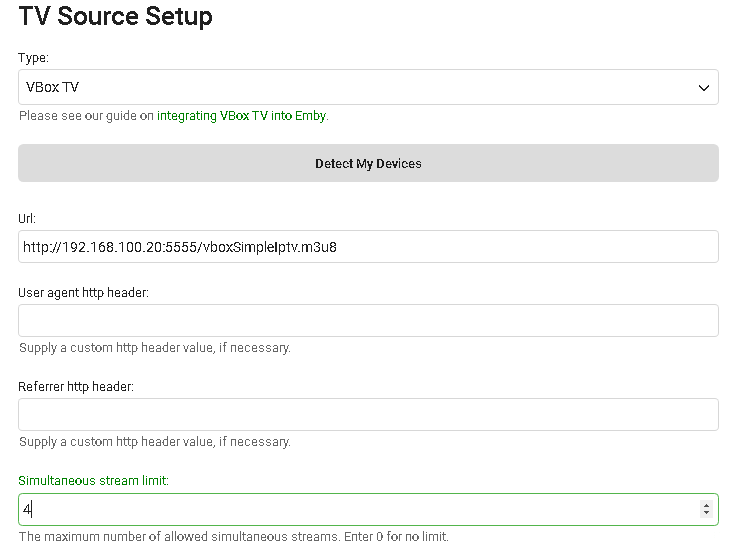Select the "Referrer http header:" label

(76, 386)
